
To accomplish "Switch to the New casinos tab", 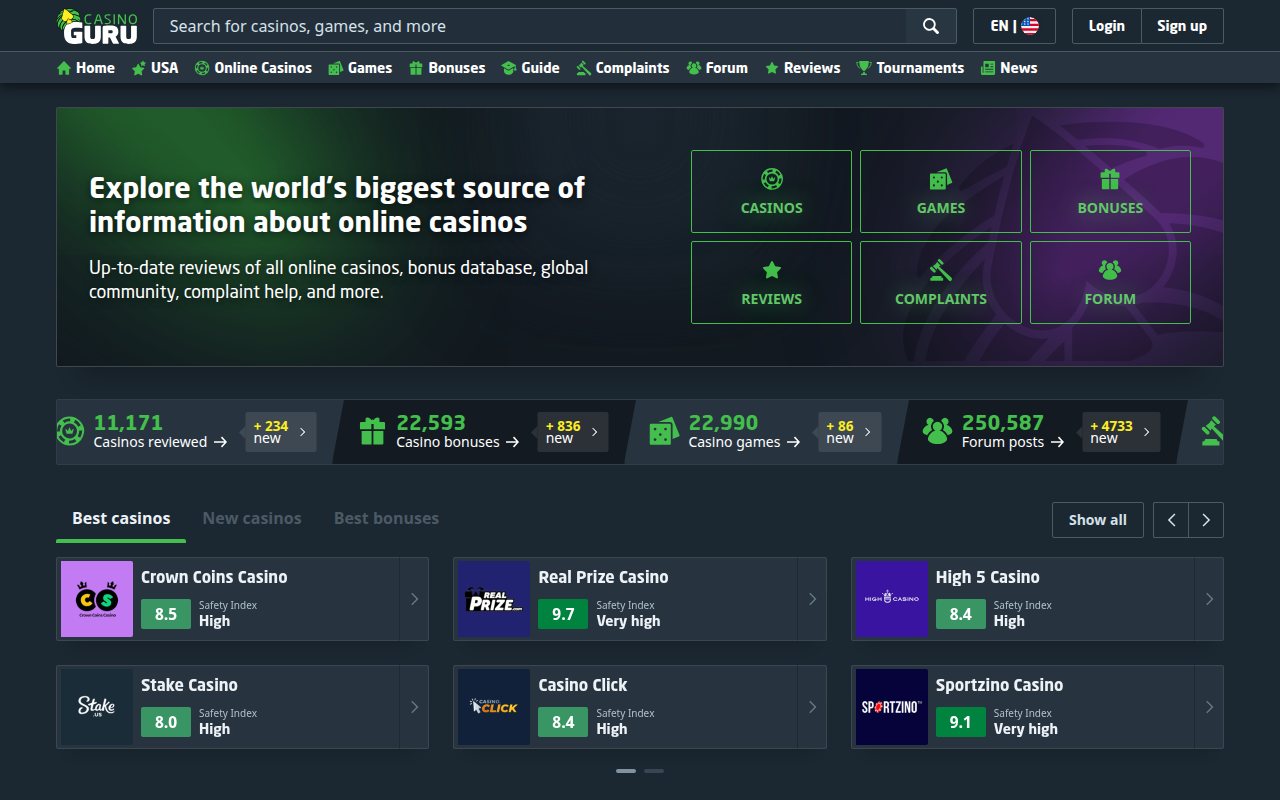I will point(252,519).
